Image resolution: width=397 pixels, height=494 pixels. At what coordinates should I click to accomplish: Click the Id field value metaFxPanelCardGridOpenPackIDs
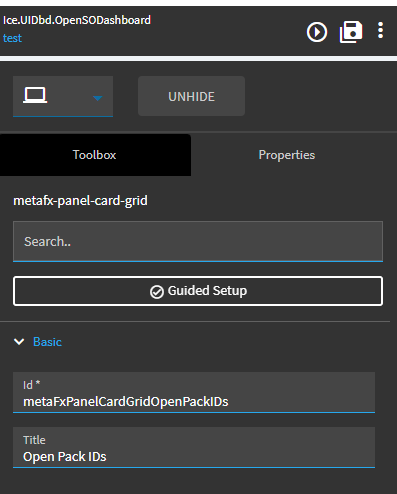[x=126, y=402]
